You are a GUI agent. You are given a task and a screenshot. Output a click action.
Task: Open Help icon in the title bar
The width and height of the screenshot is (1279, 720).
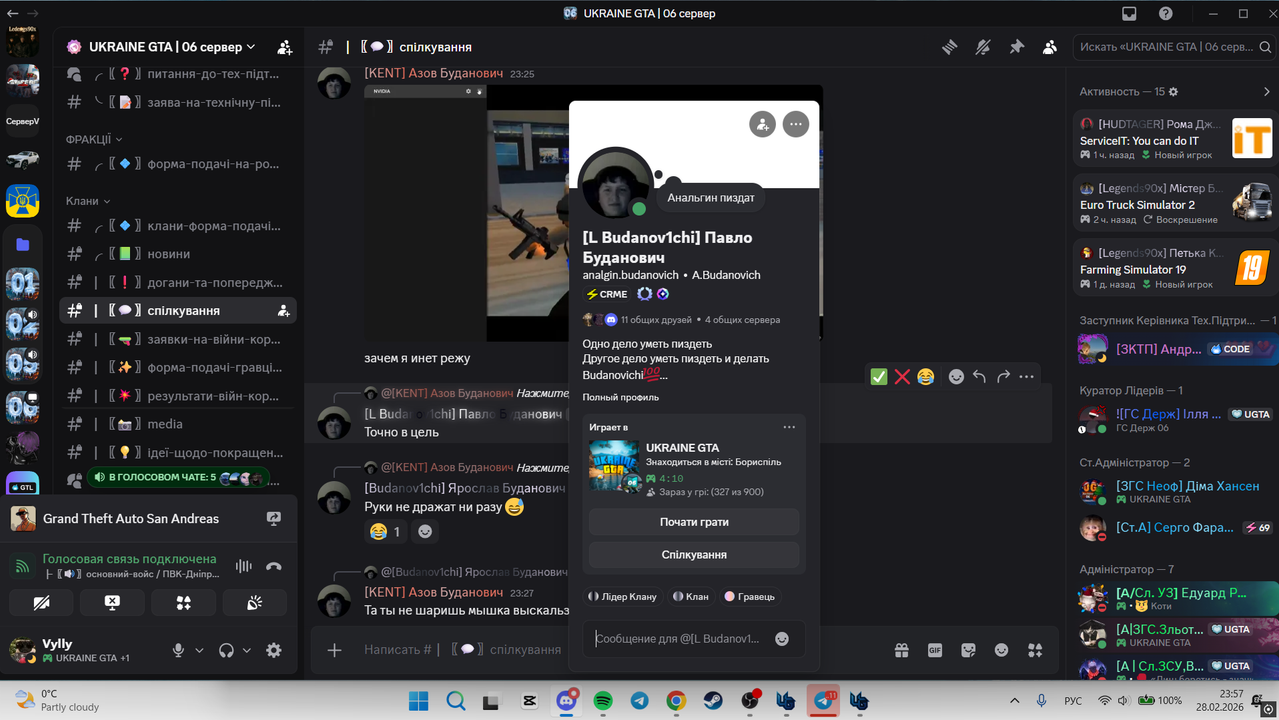point(1166,14)
